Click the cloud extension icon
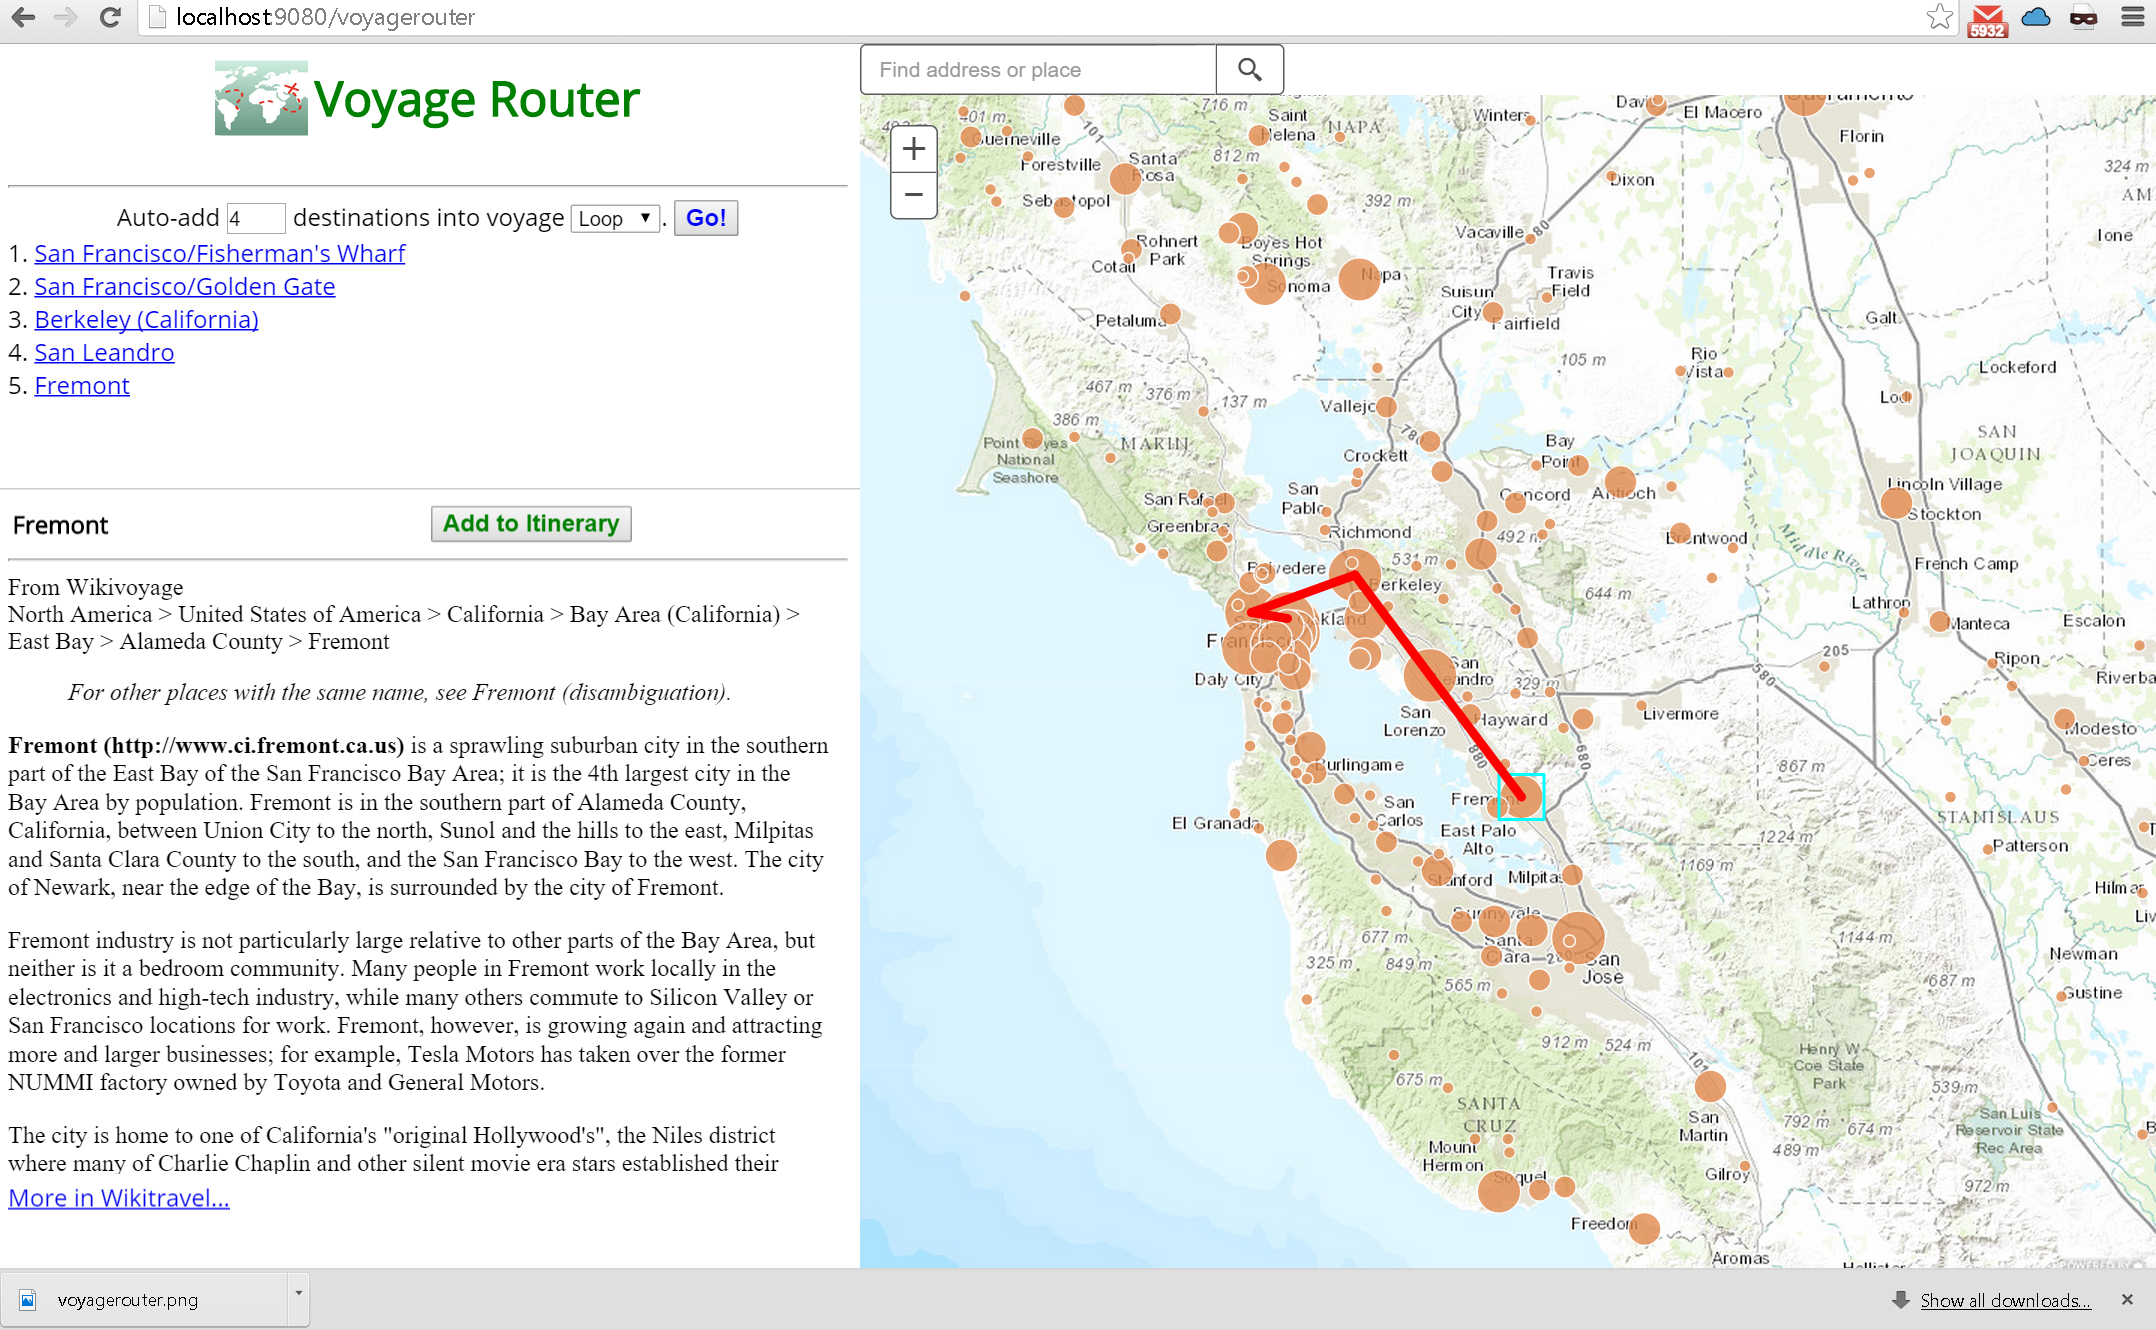Image resolution: width=2156 pixels, height=1330 pixels. tap(2036, 17)
